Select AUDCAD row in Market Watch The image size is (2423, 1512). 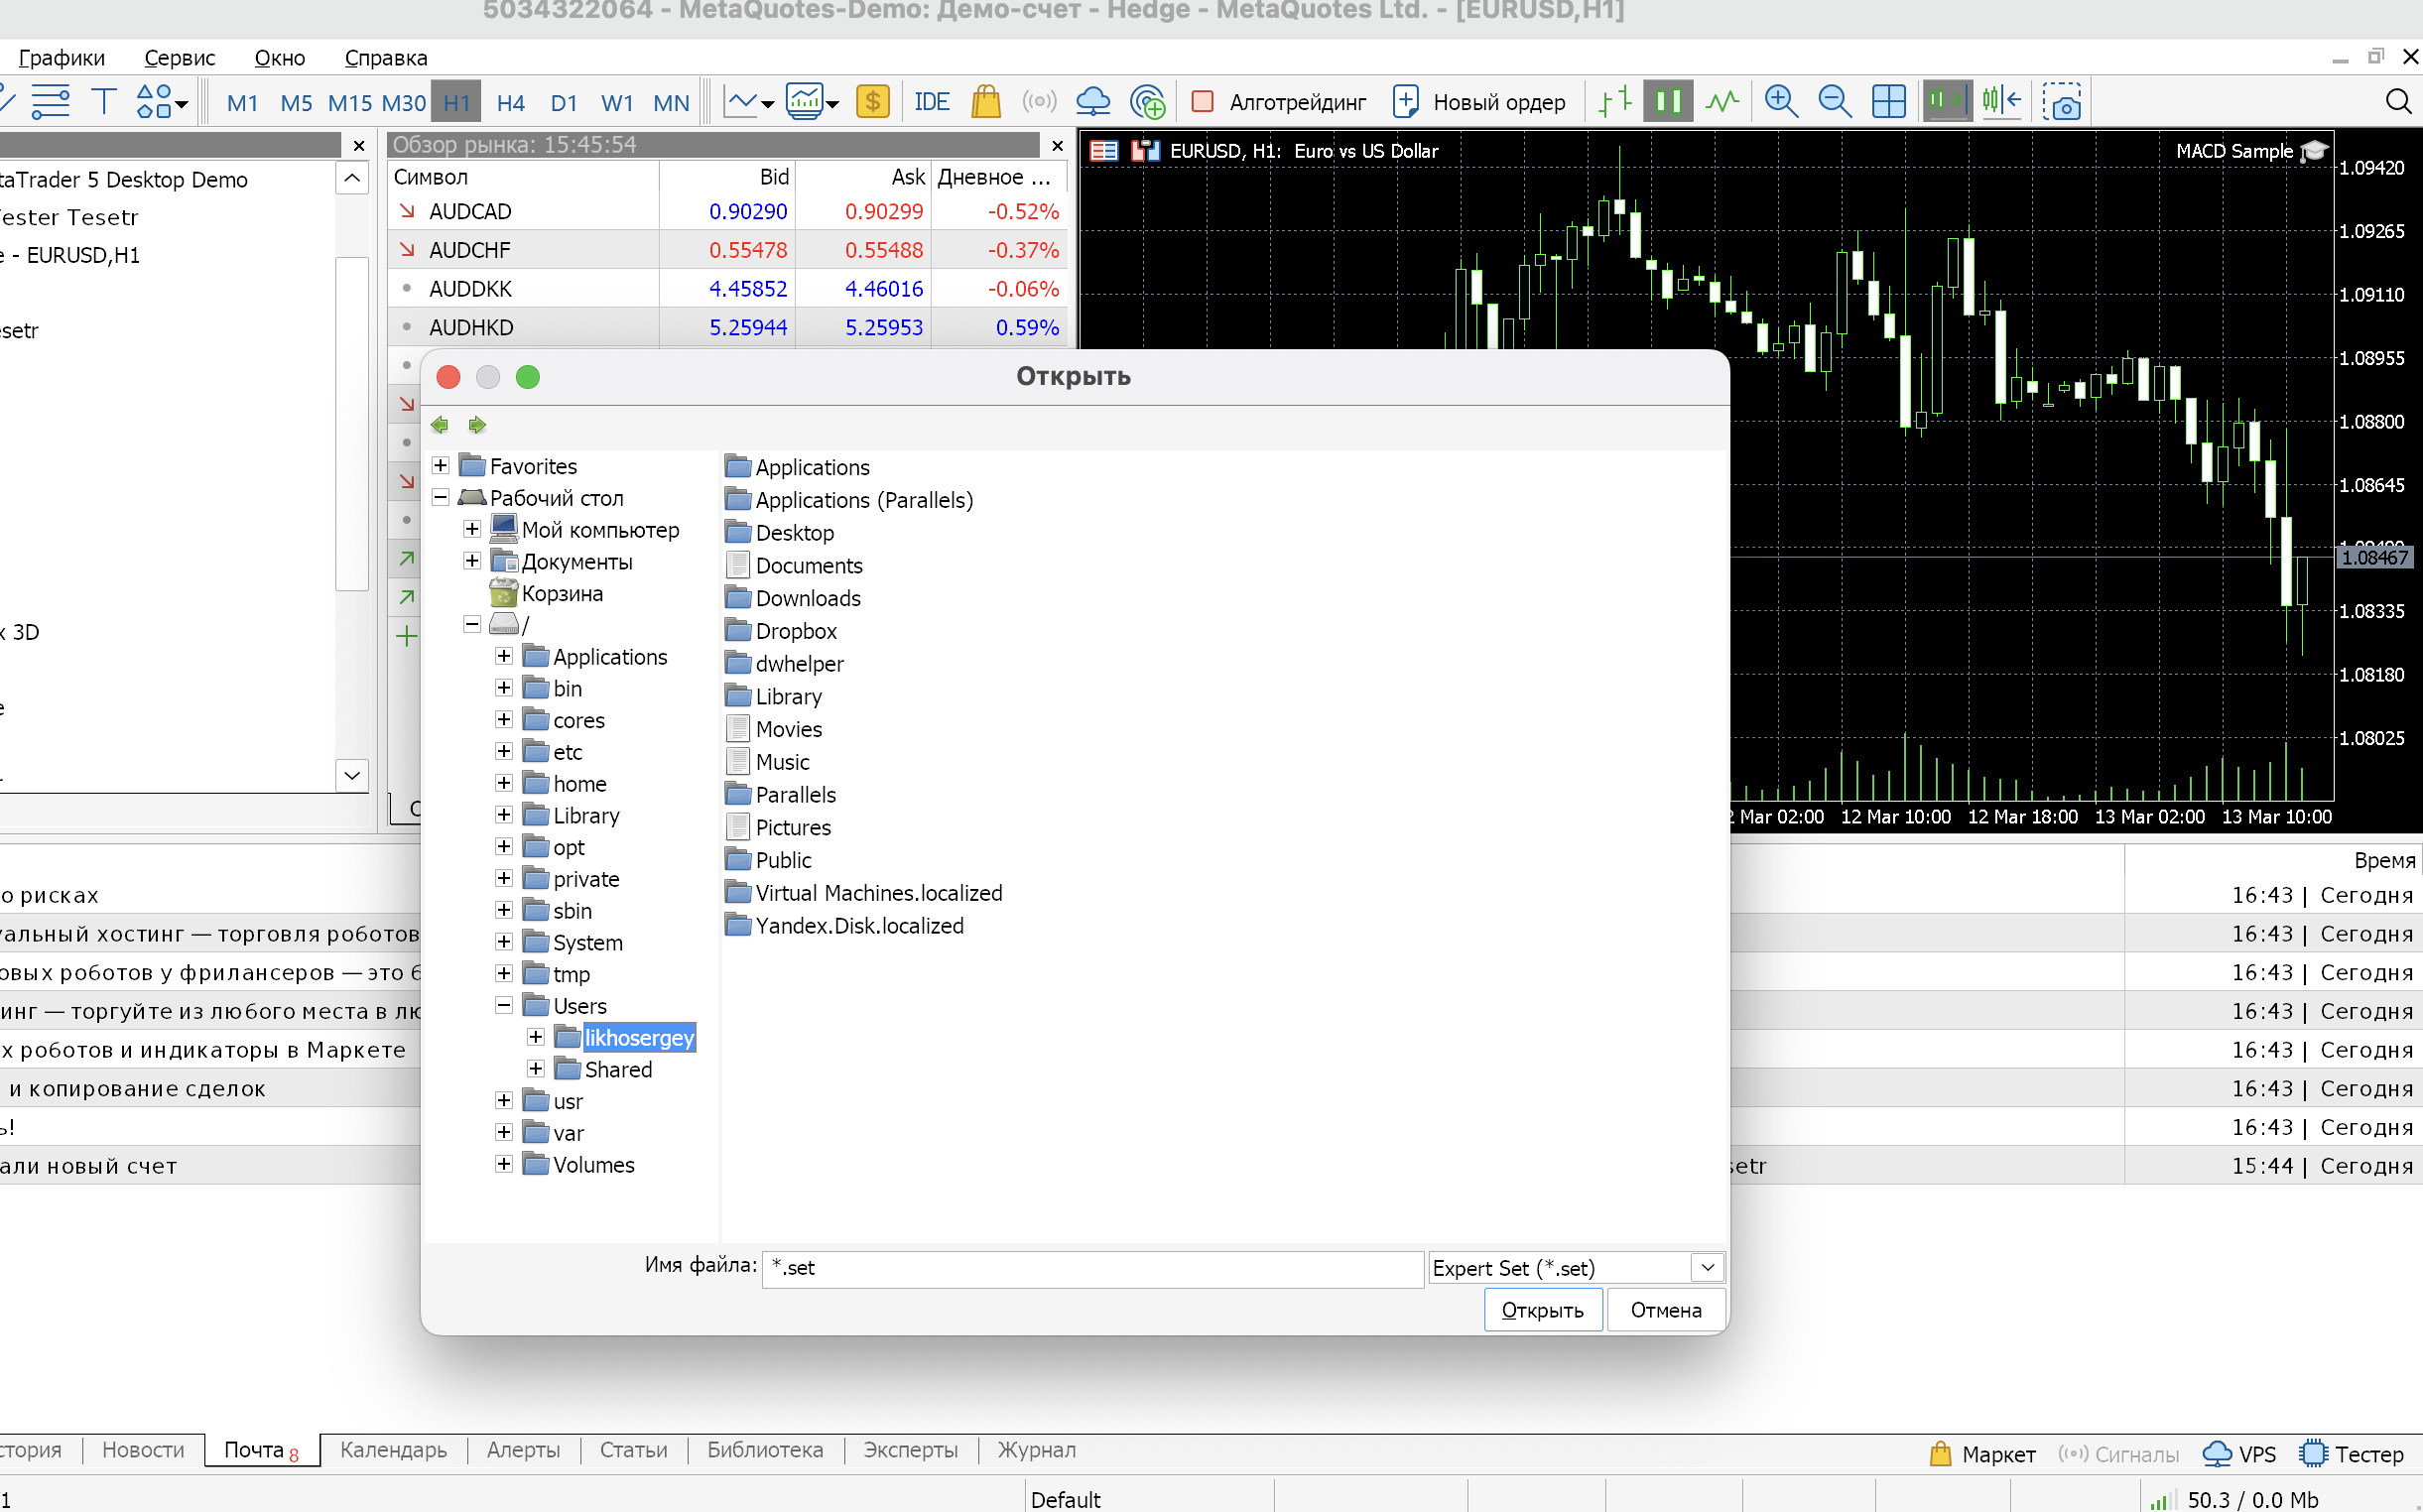pos(727,212)
